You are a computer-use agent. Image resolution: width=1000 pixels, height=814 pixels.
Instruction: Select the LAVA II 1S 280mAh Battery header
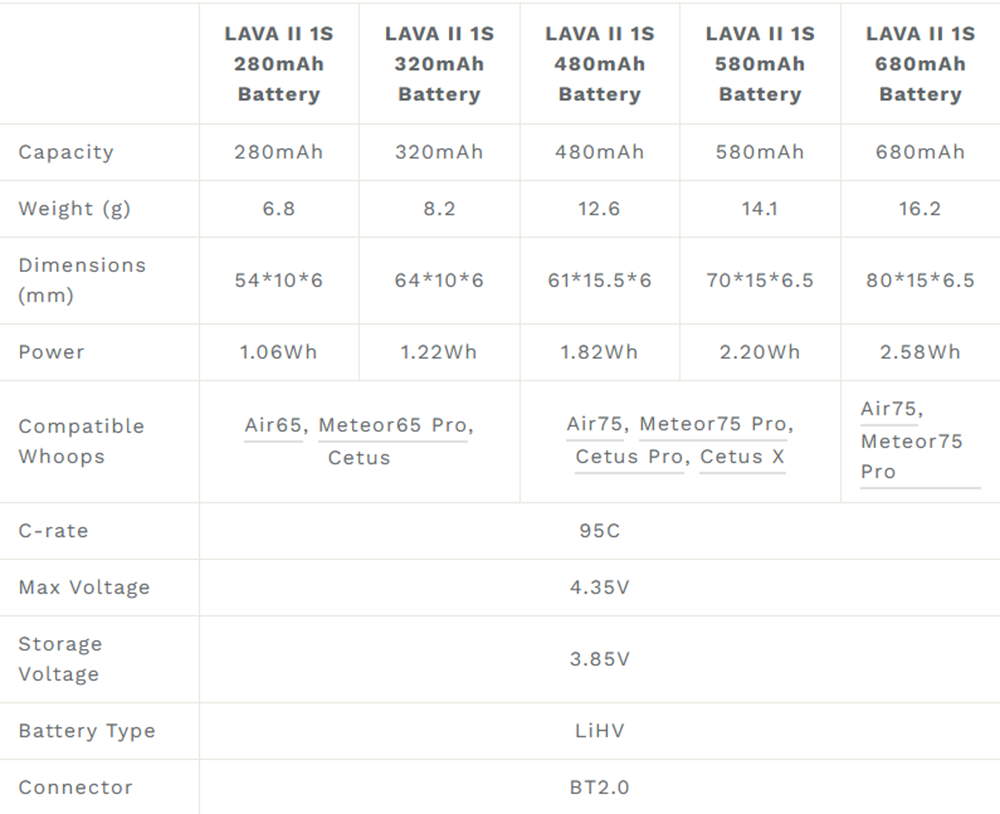tap(279, 64)
